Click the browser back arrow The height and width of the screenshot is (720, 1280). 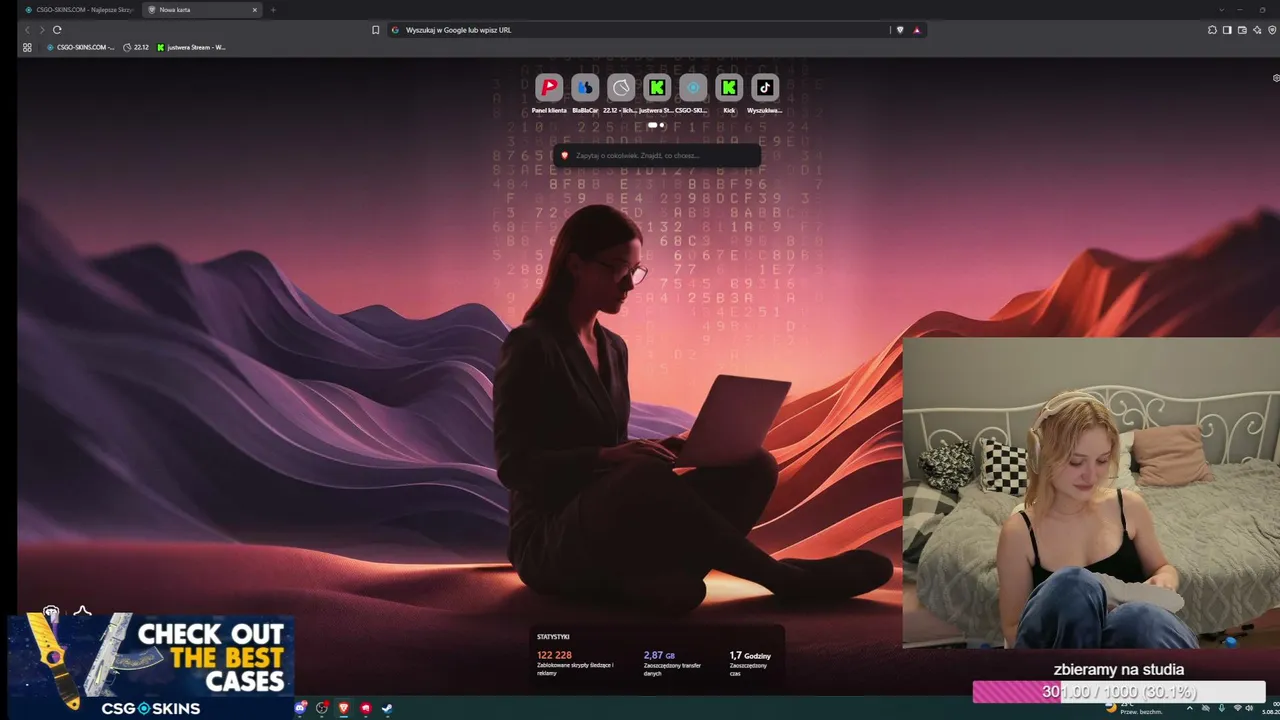click(x=27, y=30)
